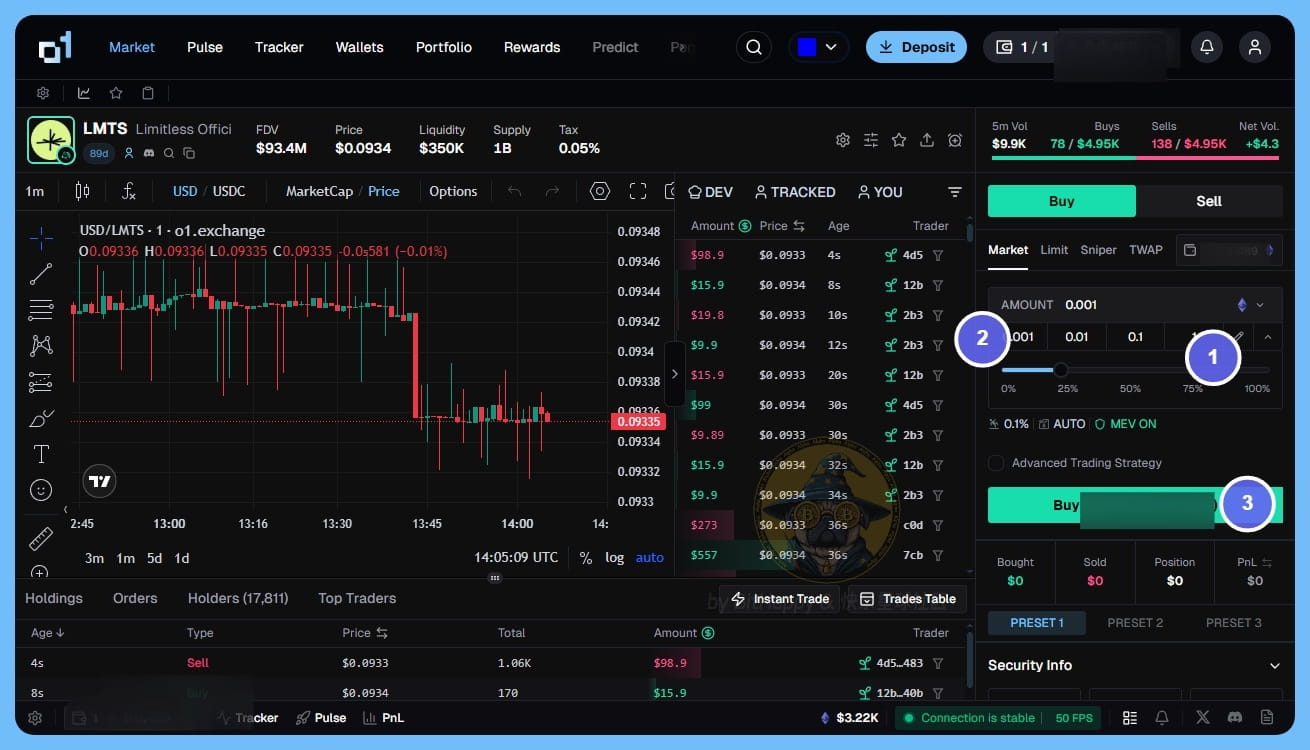Select the Sell side toggle
The image size is (1310, 750).
[1209, 201]
